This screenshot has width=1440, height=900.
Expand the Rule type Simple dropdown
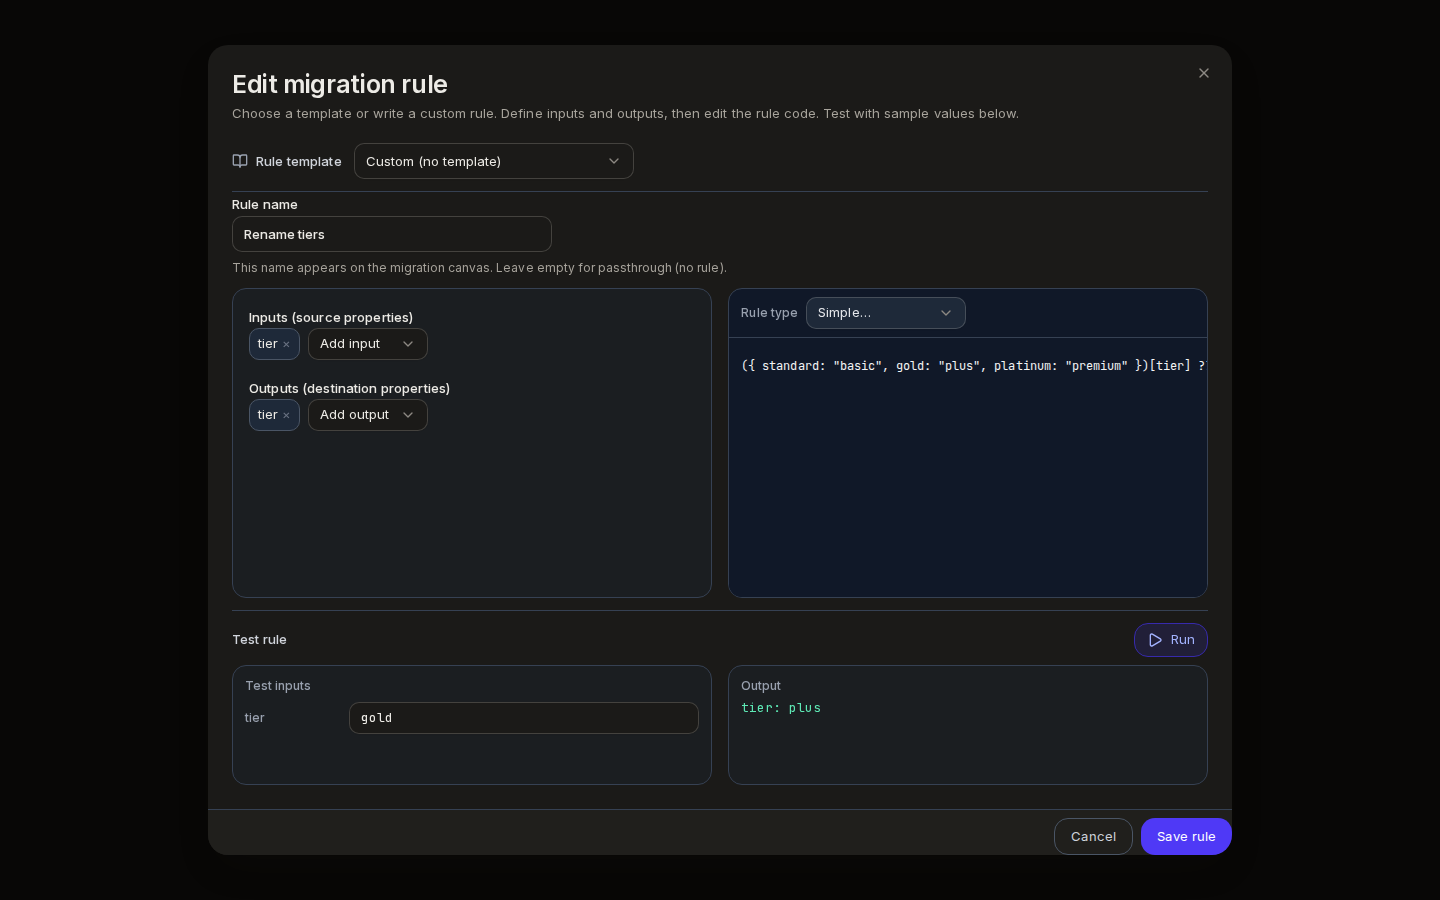886,313
